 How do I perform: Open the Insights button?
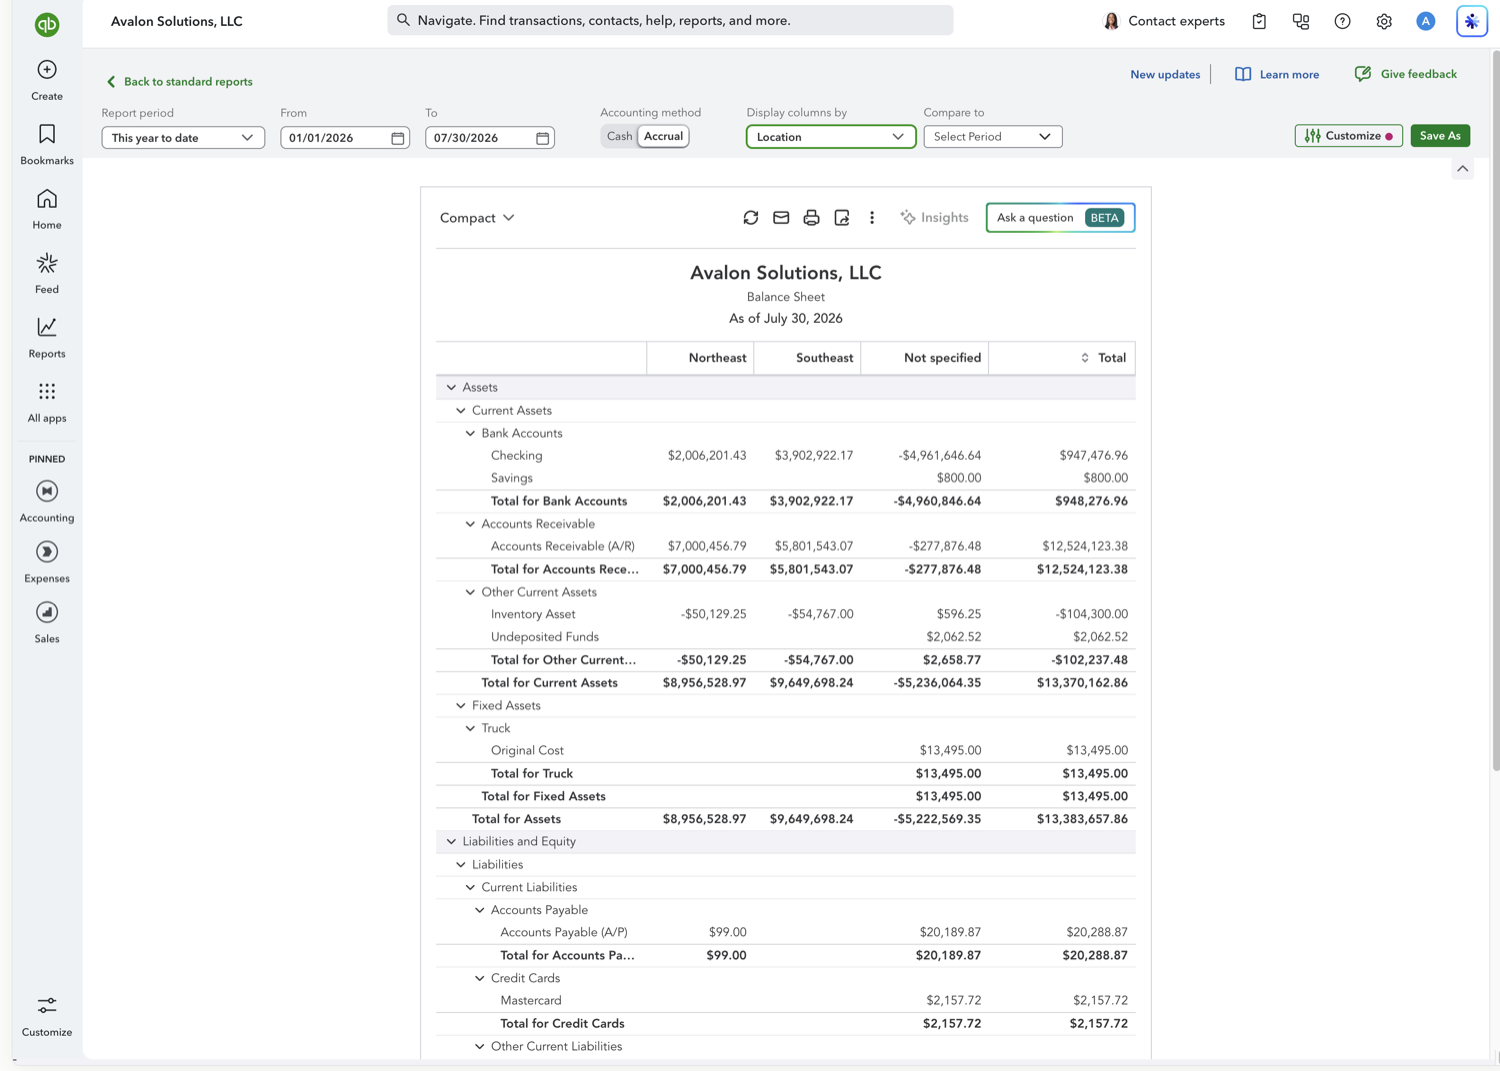coord(934,218)
